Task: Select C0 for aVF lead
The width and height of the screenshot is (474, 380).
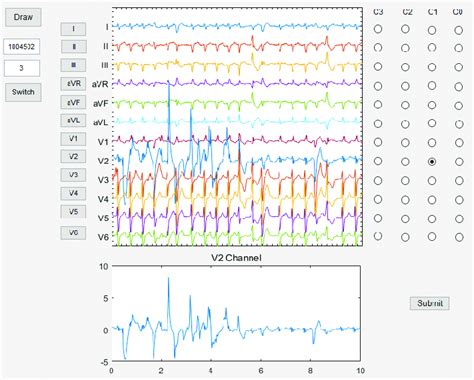Action: [459, 106]
